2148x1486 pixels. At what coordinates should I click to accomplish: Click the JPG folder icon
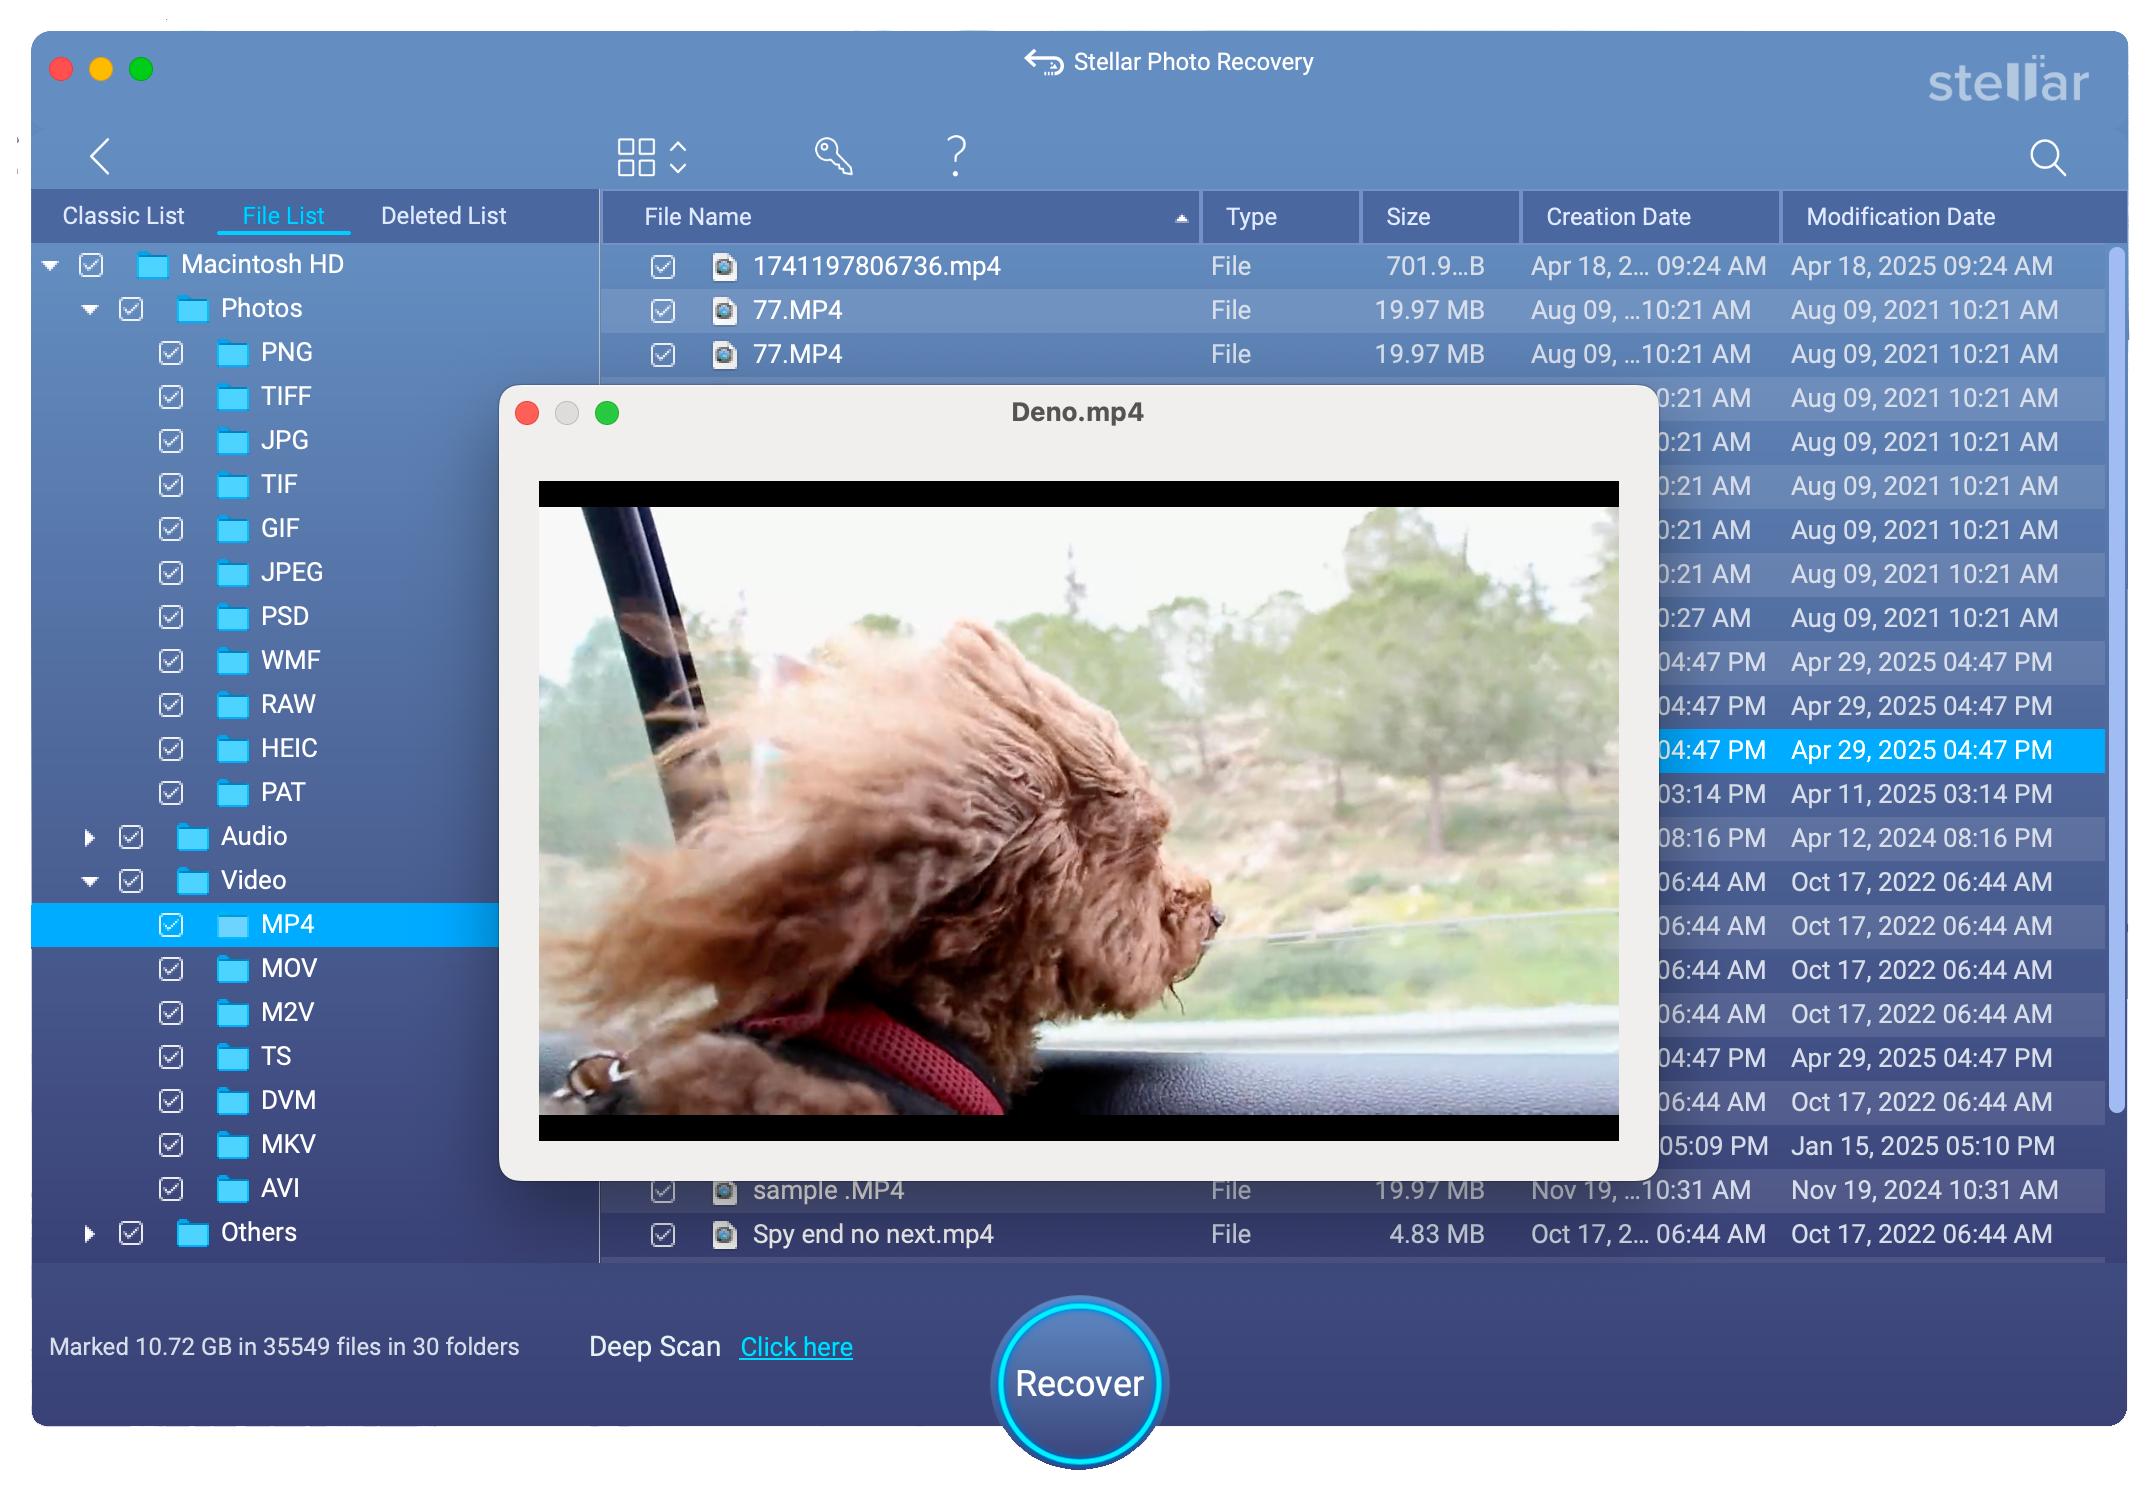pos(233,441)
